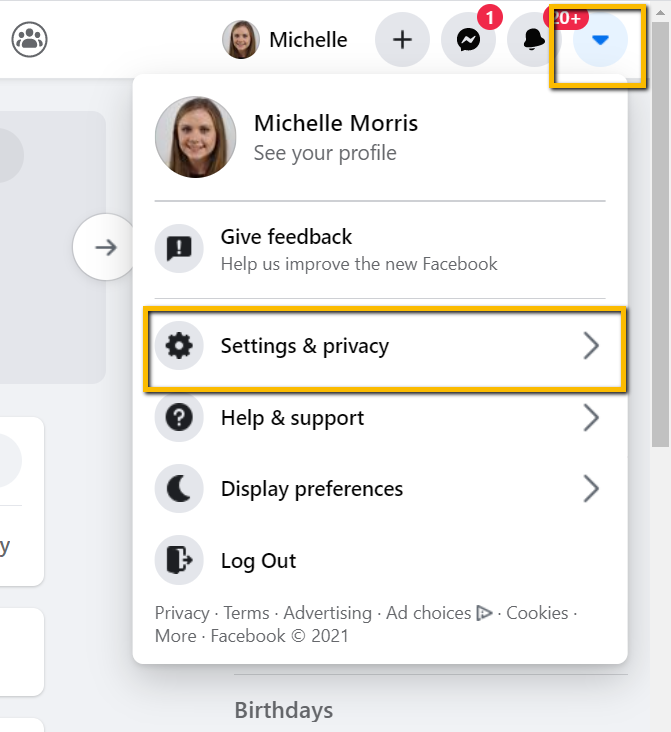Screen dimensions: 671x732
Task: Click the Give feedback exclamation icon
Action: (x=179, y=248)
